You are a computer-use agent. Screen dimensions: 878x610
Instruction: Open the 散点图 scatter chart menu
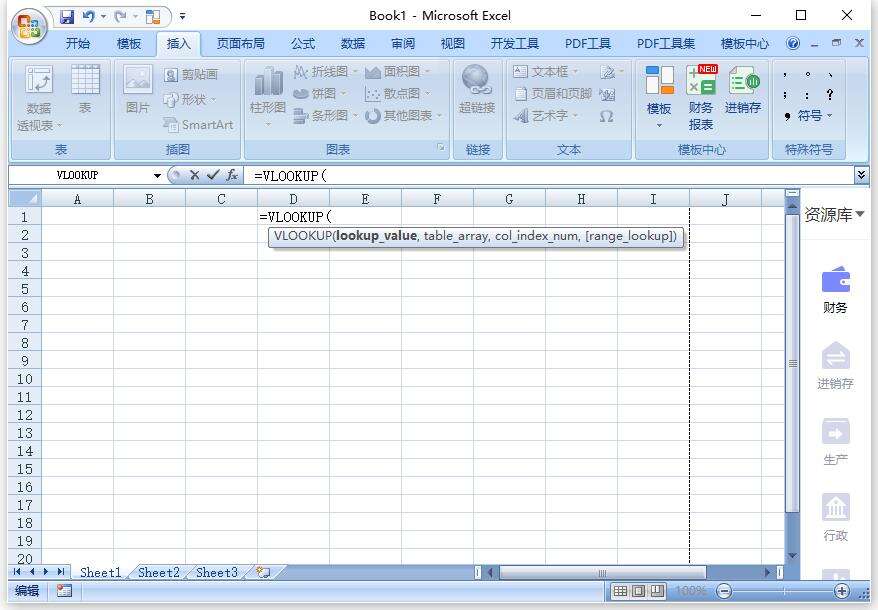(398, 94)
